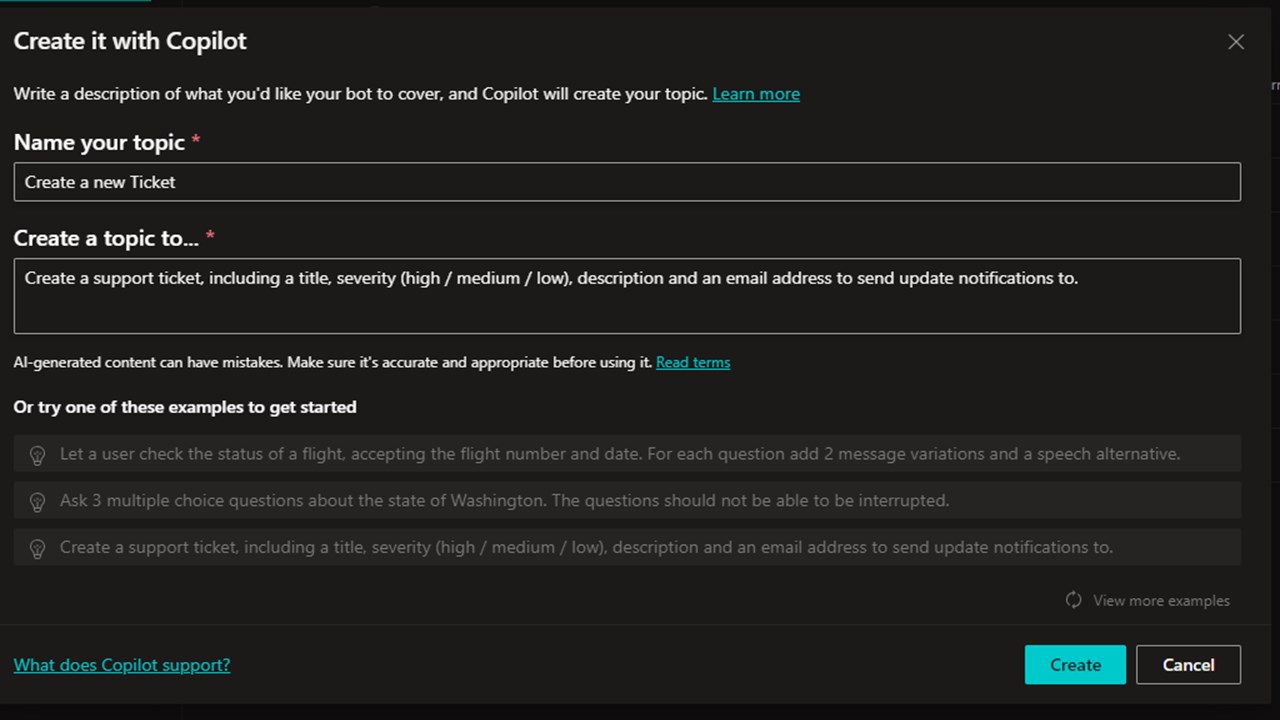Click lightbulb icon beside support ticket example
This screenshot has height=720, width=1280.
(37, 548)
